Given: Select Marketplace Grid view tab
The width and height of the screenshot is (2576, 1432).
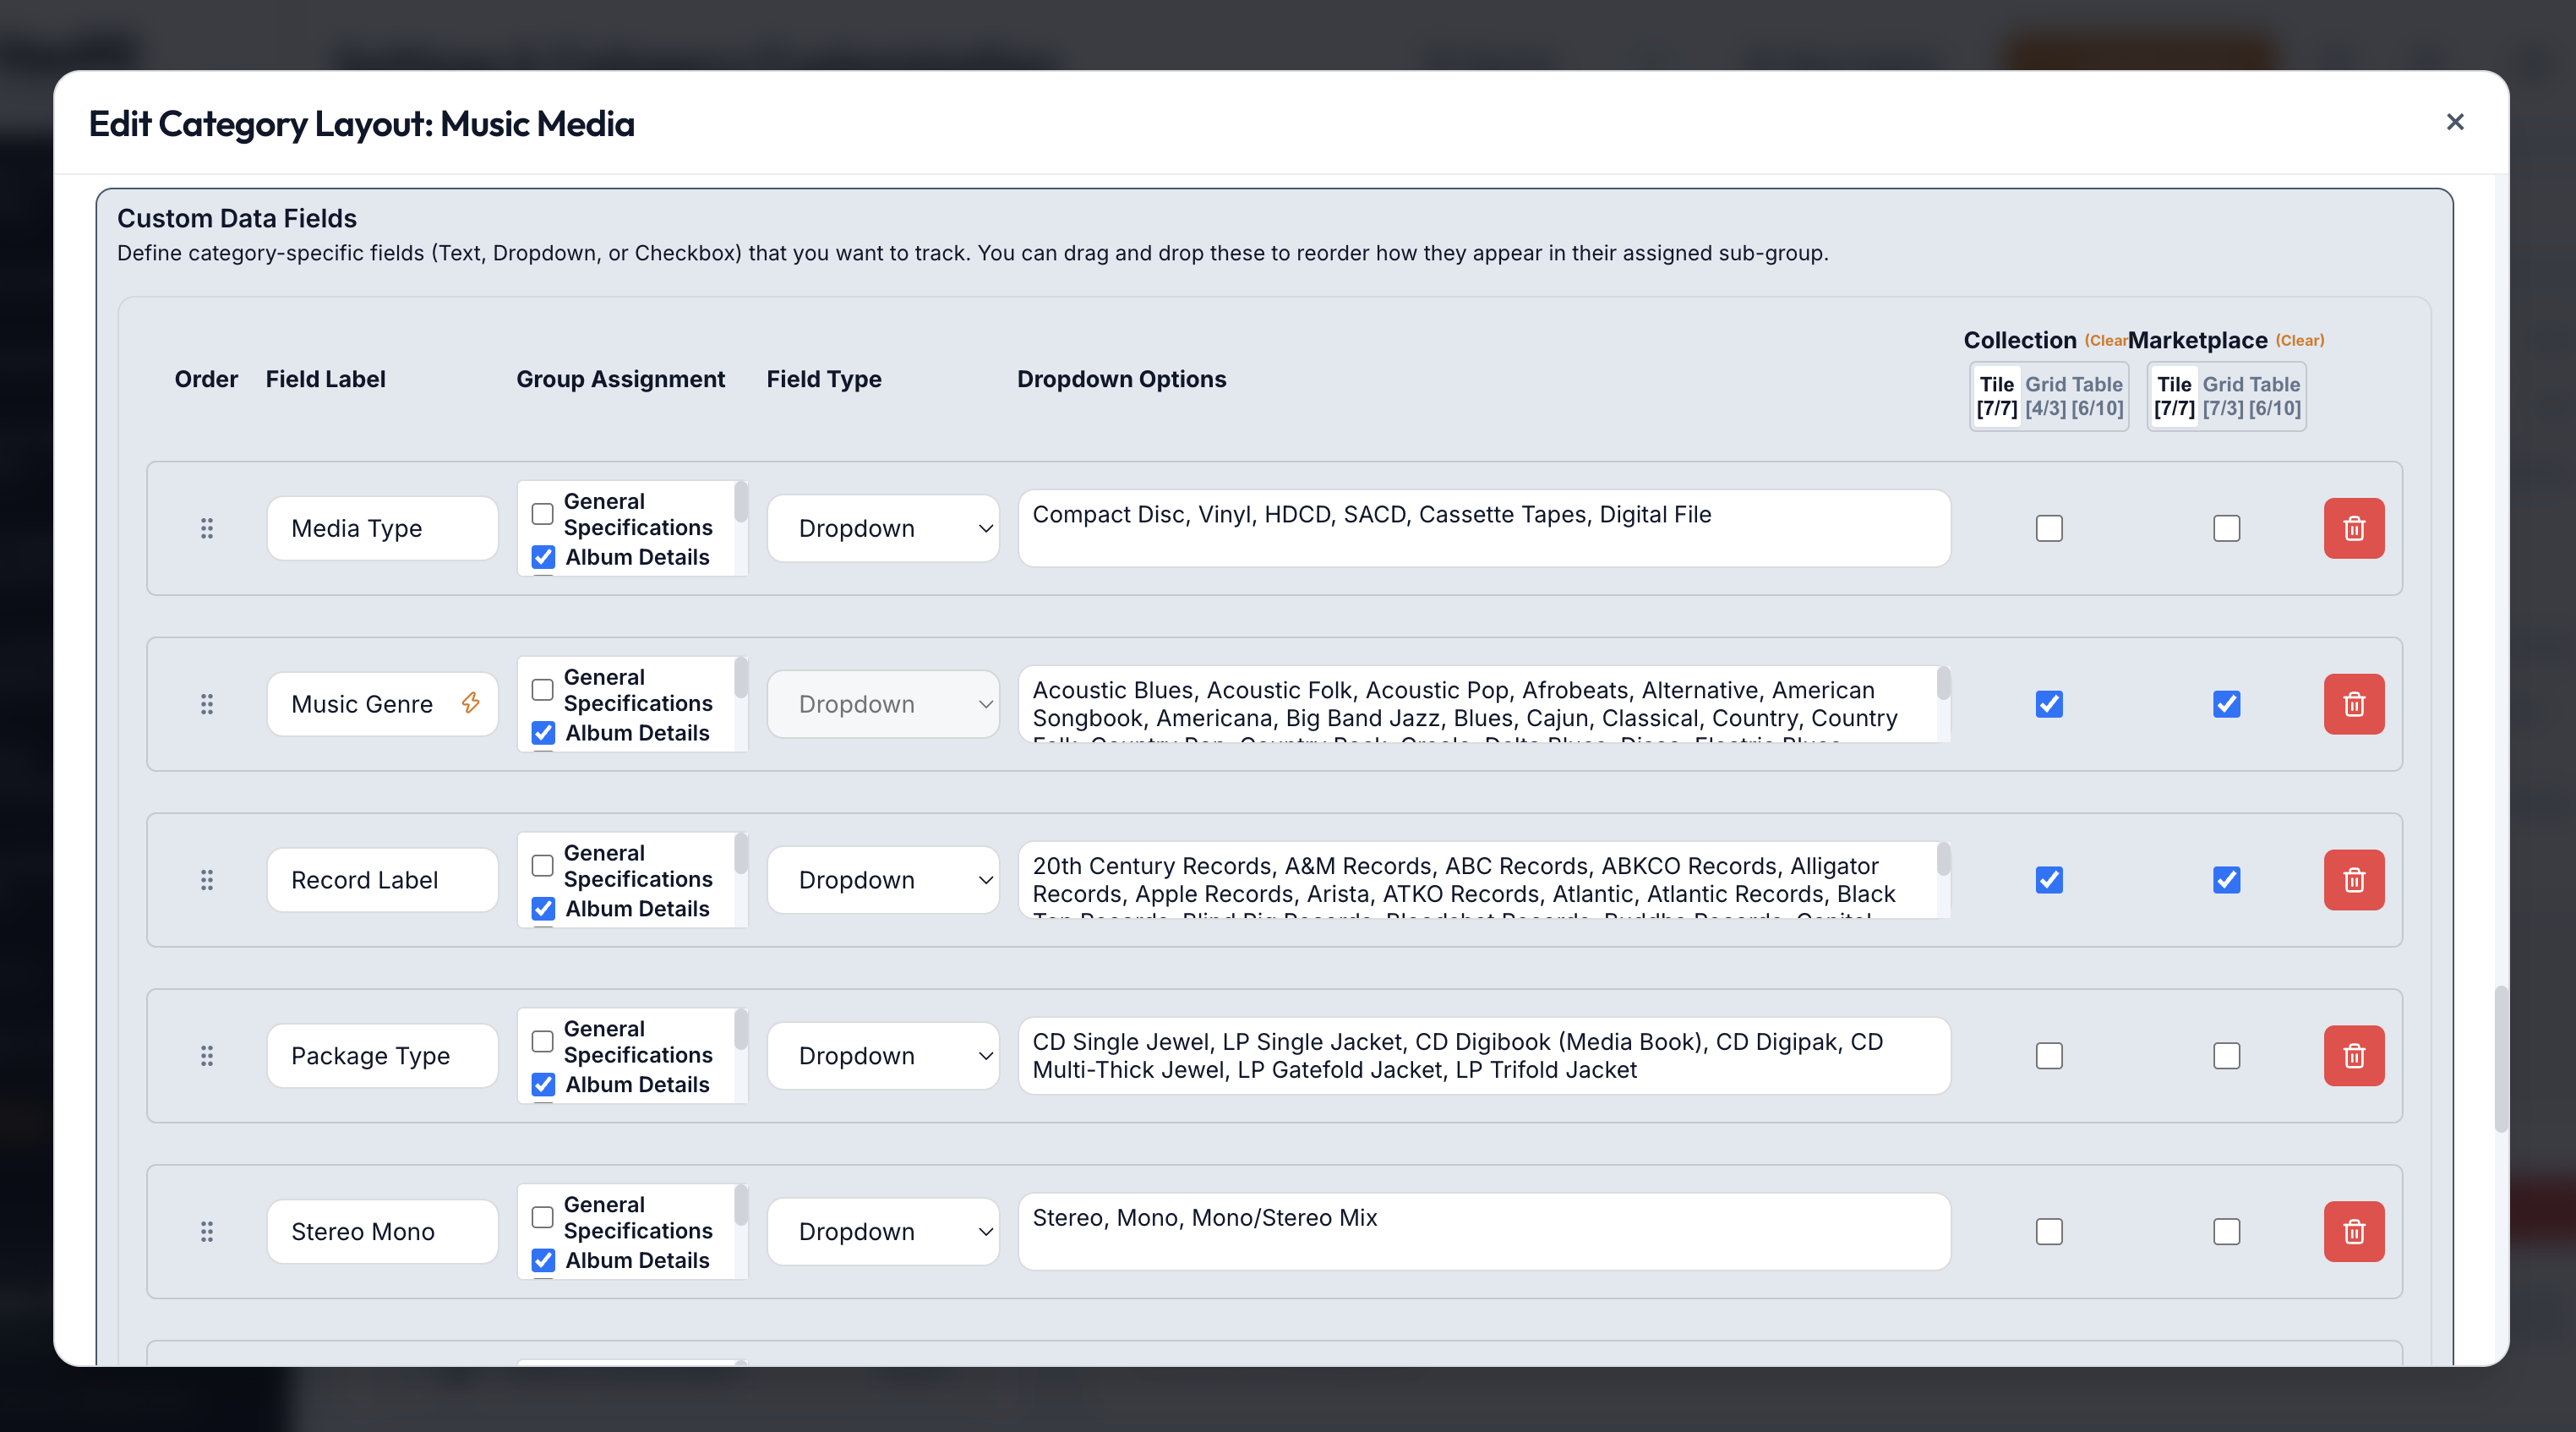Looking at the screenshot, I should [2223, 396].
